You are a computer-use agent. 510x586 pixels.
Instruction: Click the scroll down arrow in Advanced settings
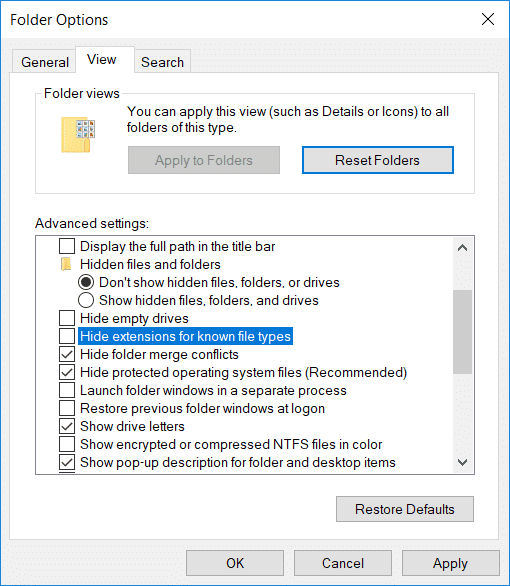pos(463,462)
